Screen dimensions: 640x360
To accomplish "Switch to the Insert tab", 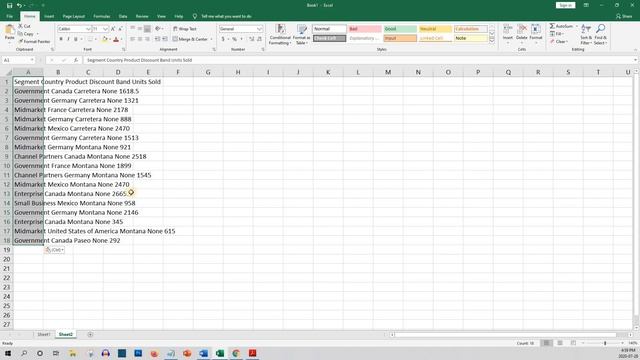I will tap(49, 16).
